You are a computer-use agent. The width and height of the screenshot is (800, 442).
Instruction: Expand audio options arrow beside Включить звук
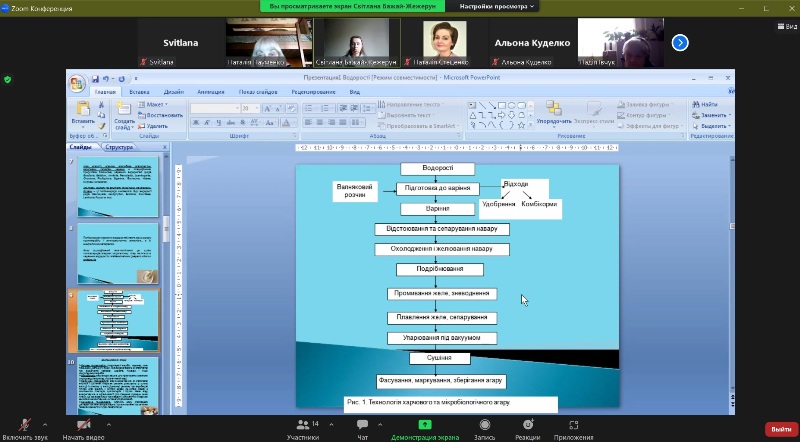(x=45, y=424)
